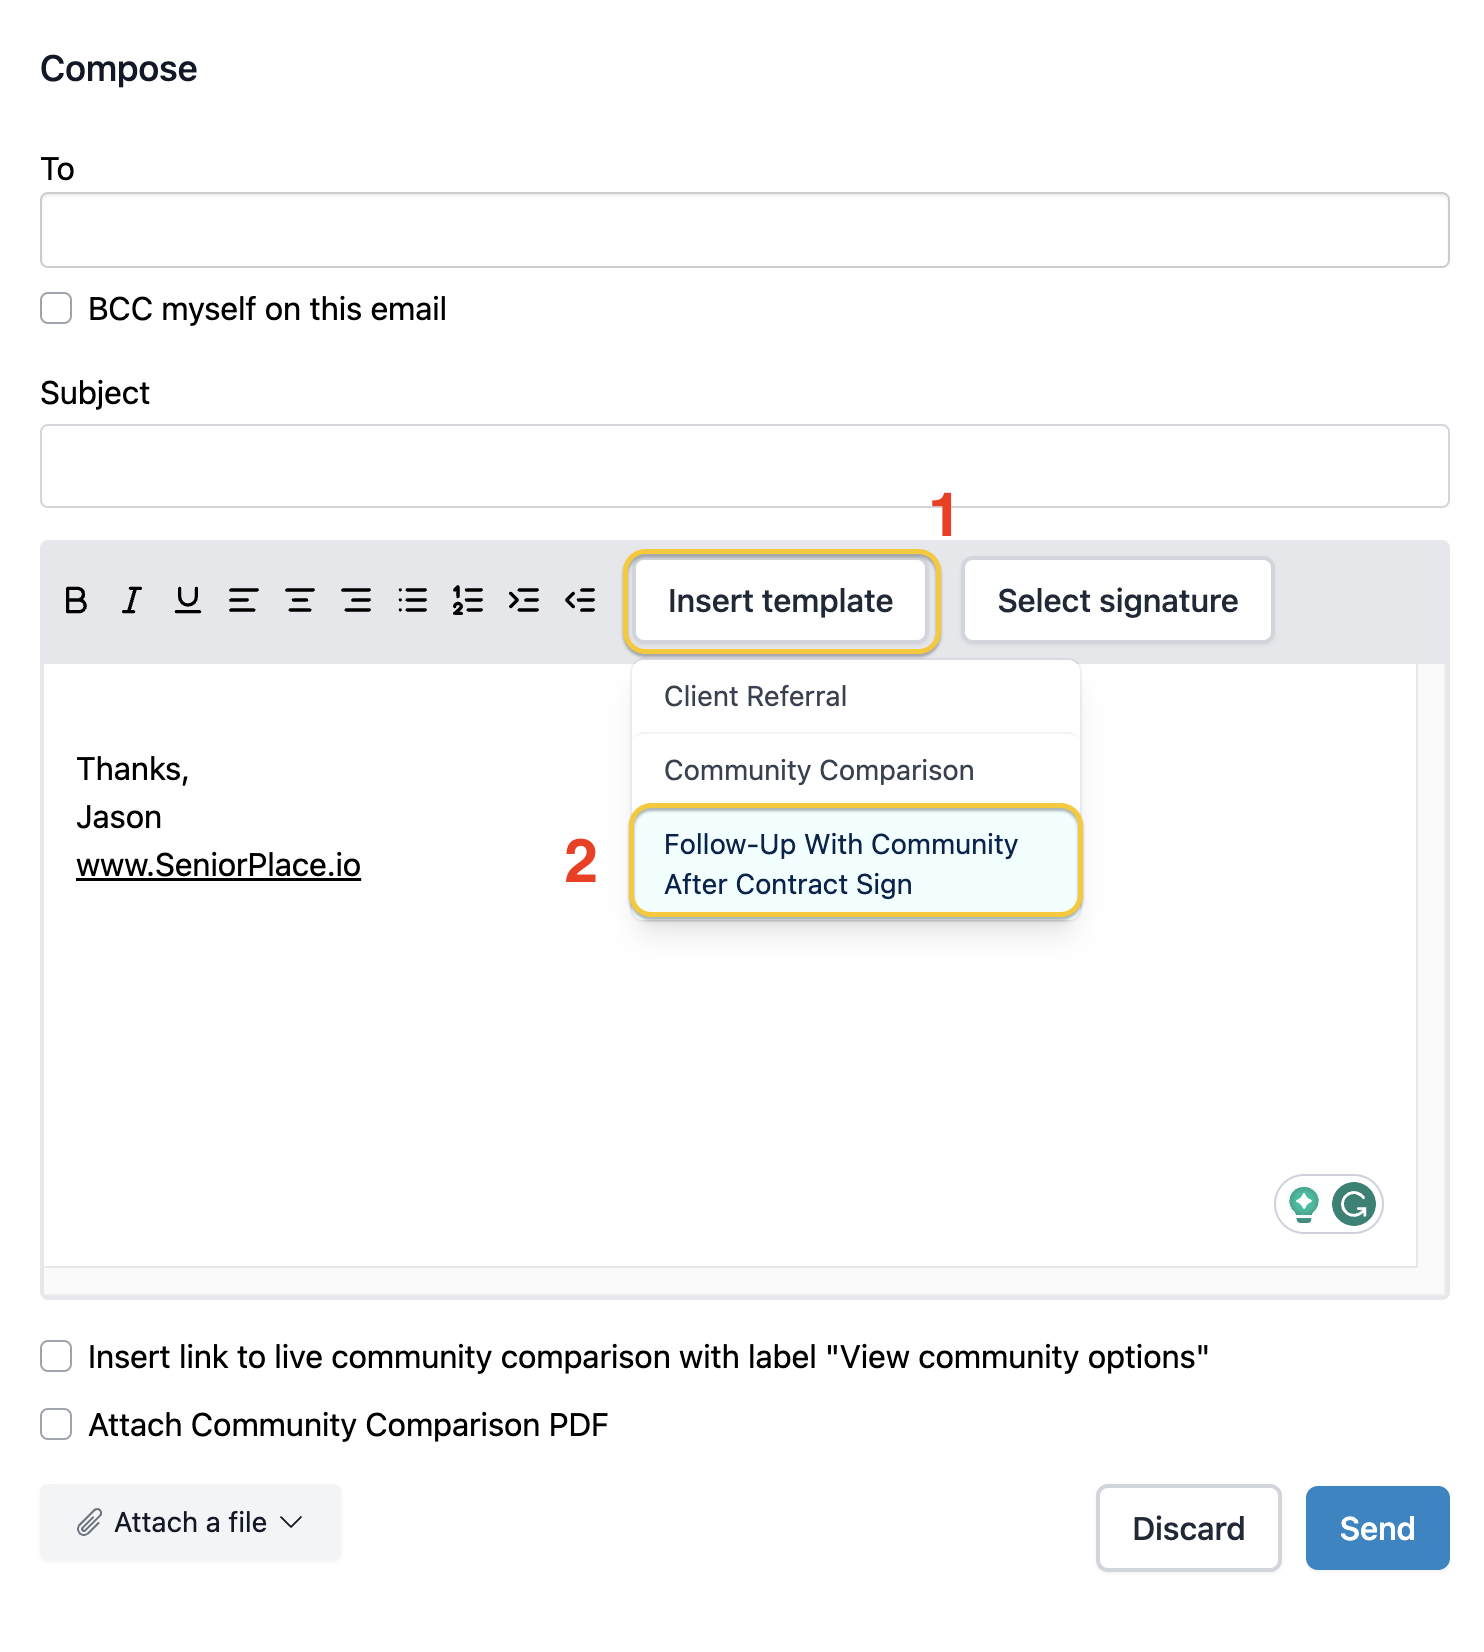Check Insert link to live community comparison

(55, 1356)
